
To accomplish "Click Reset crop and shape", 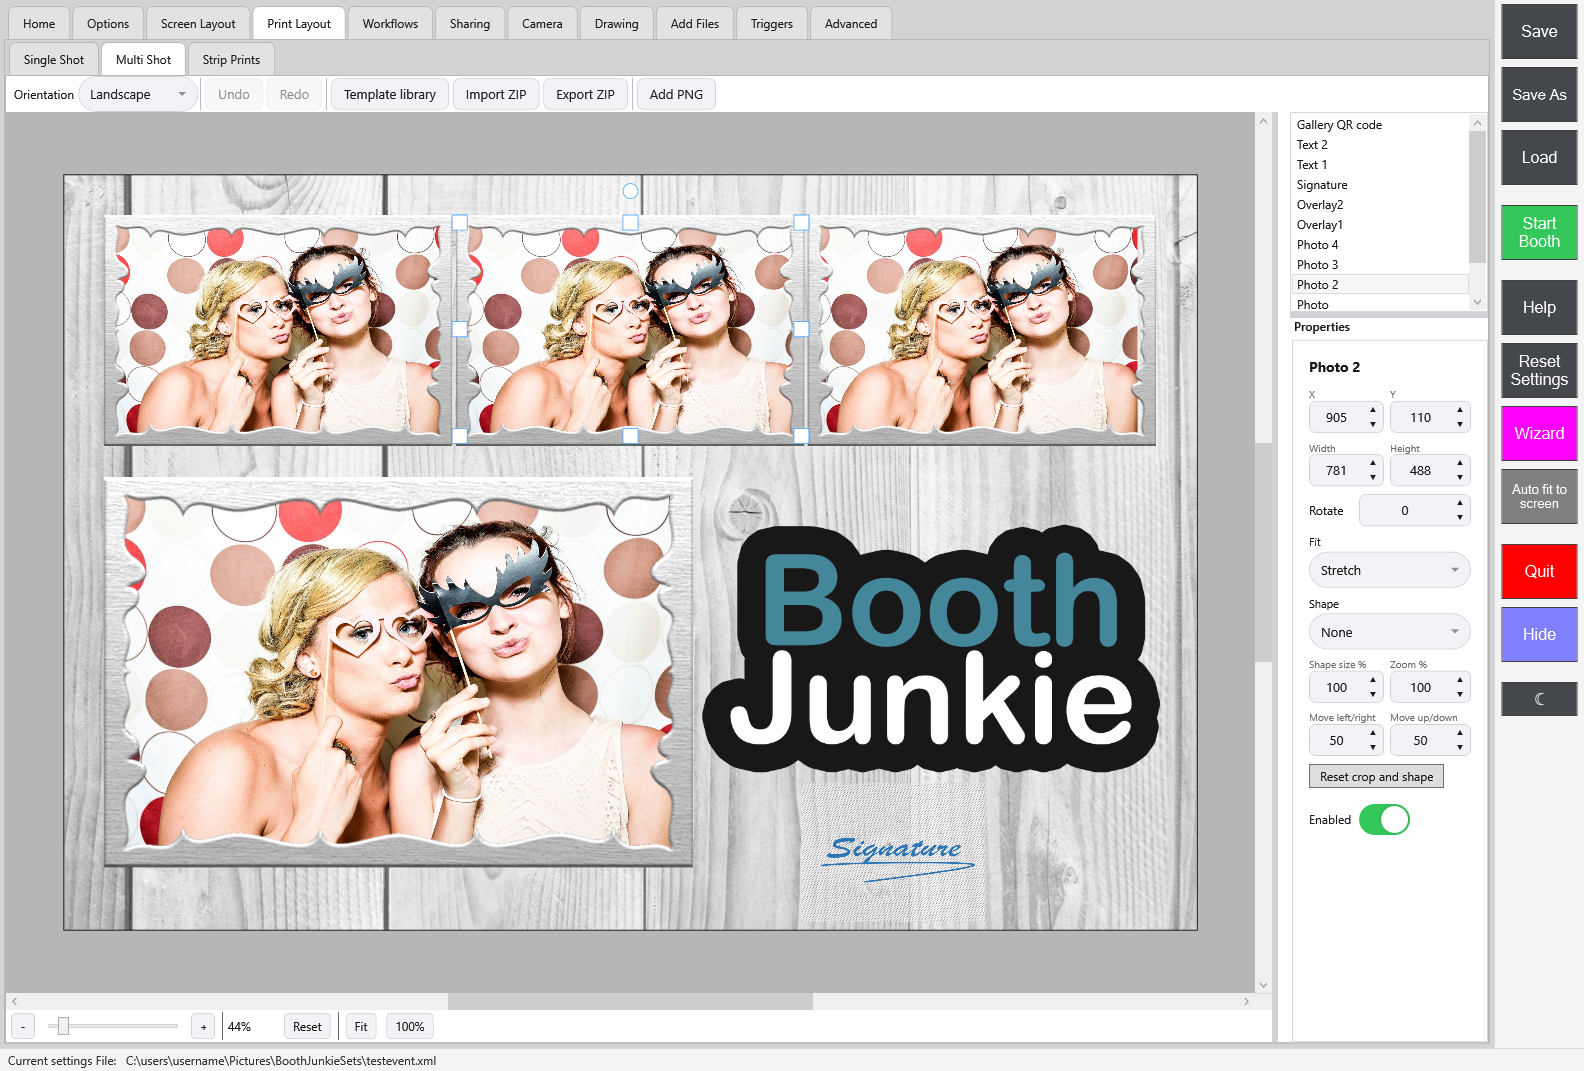I will [1376, 777].
